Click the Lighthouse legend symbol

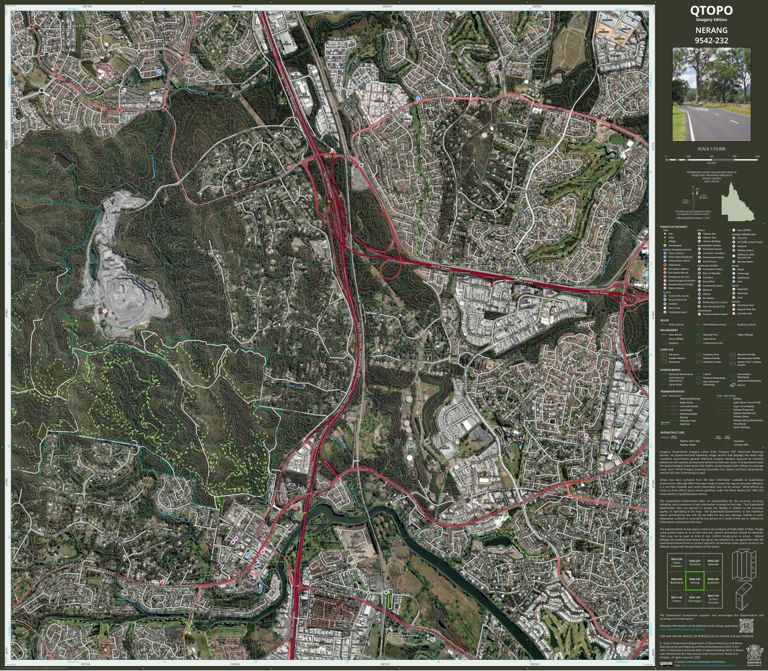pos(734,278)
